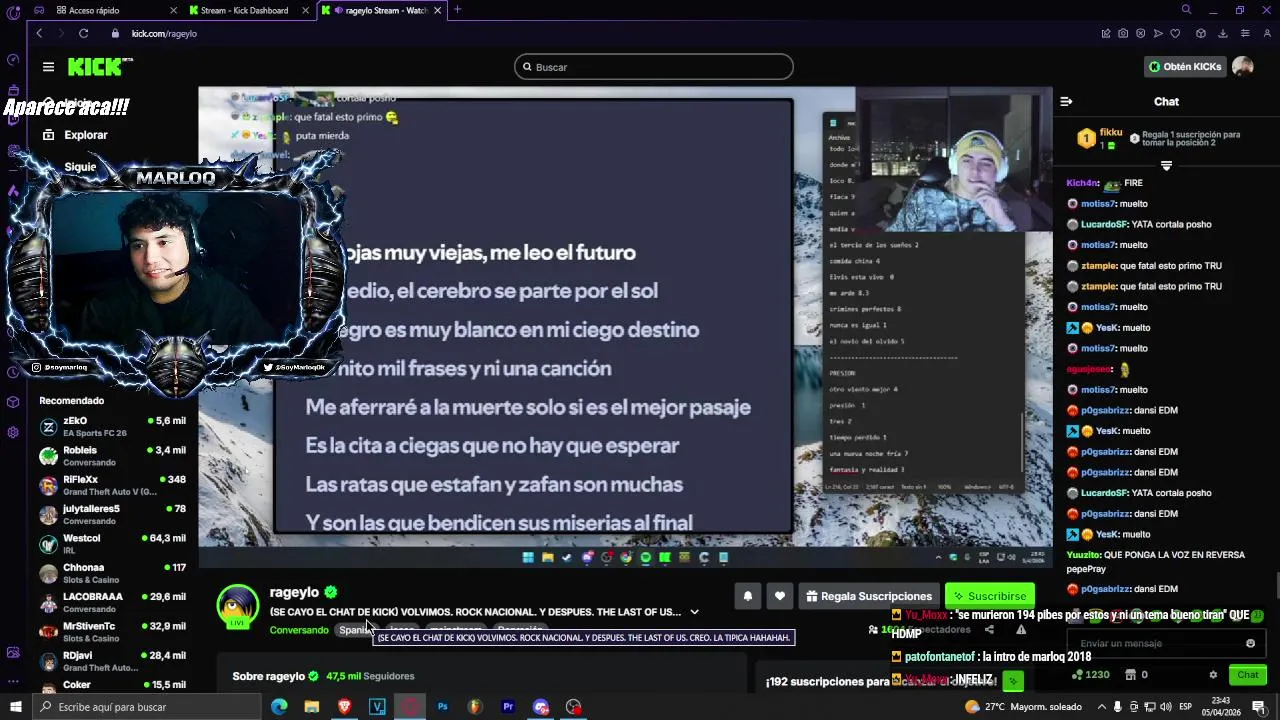The width and height of the screenshot is (1280, 720).
Task: Open browser tab search magnifier
Action: pos(1186,10)
